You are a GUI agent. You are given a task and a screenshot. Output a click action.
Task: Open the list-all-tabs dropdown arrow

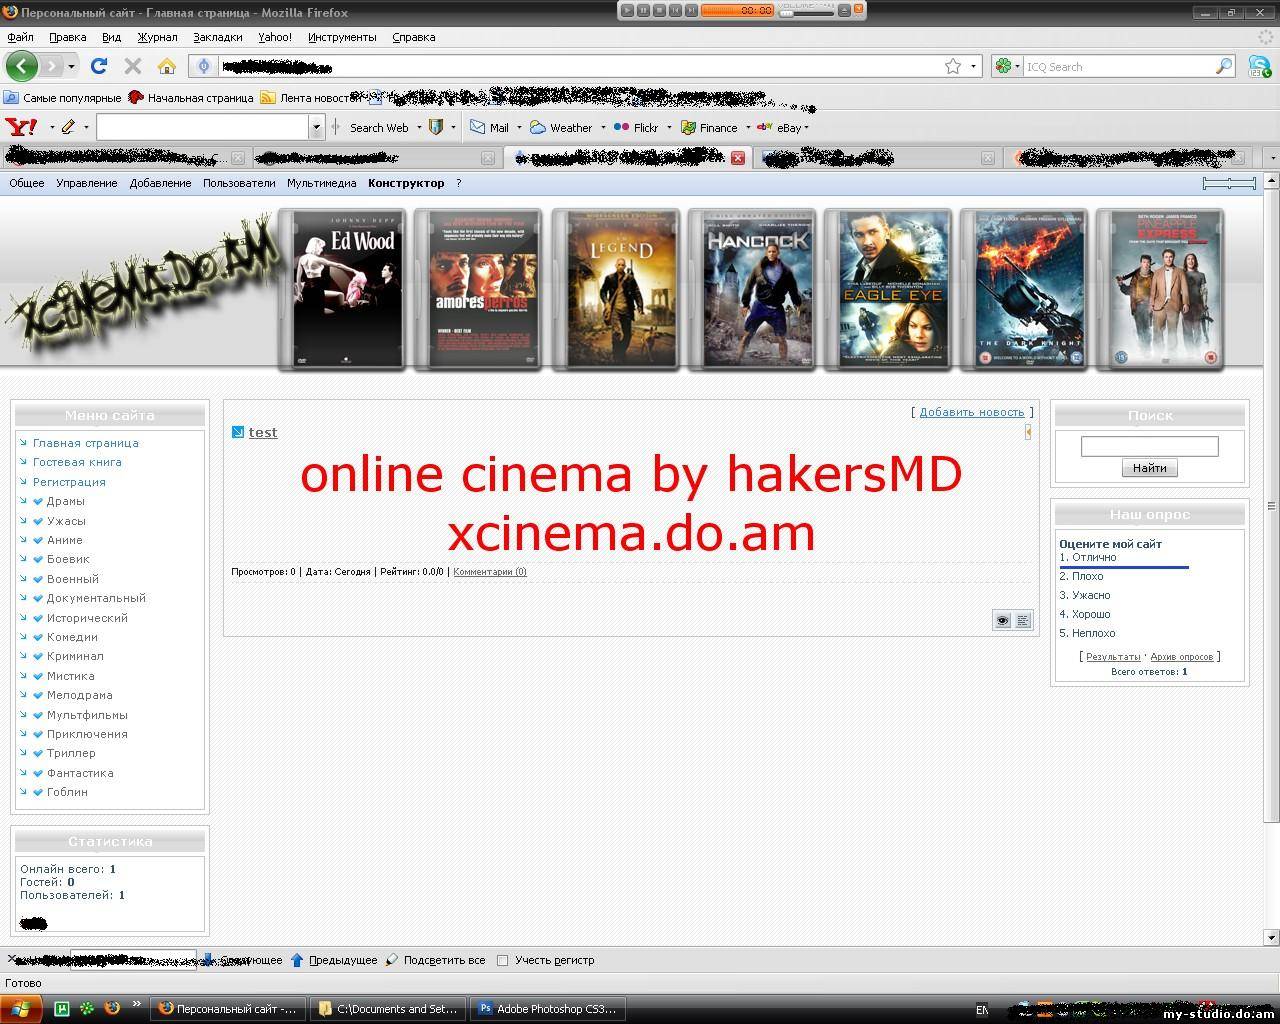coord(1272,158)
